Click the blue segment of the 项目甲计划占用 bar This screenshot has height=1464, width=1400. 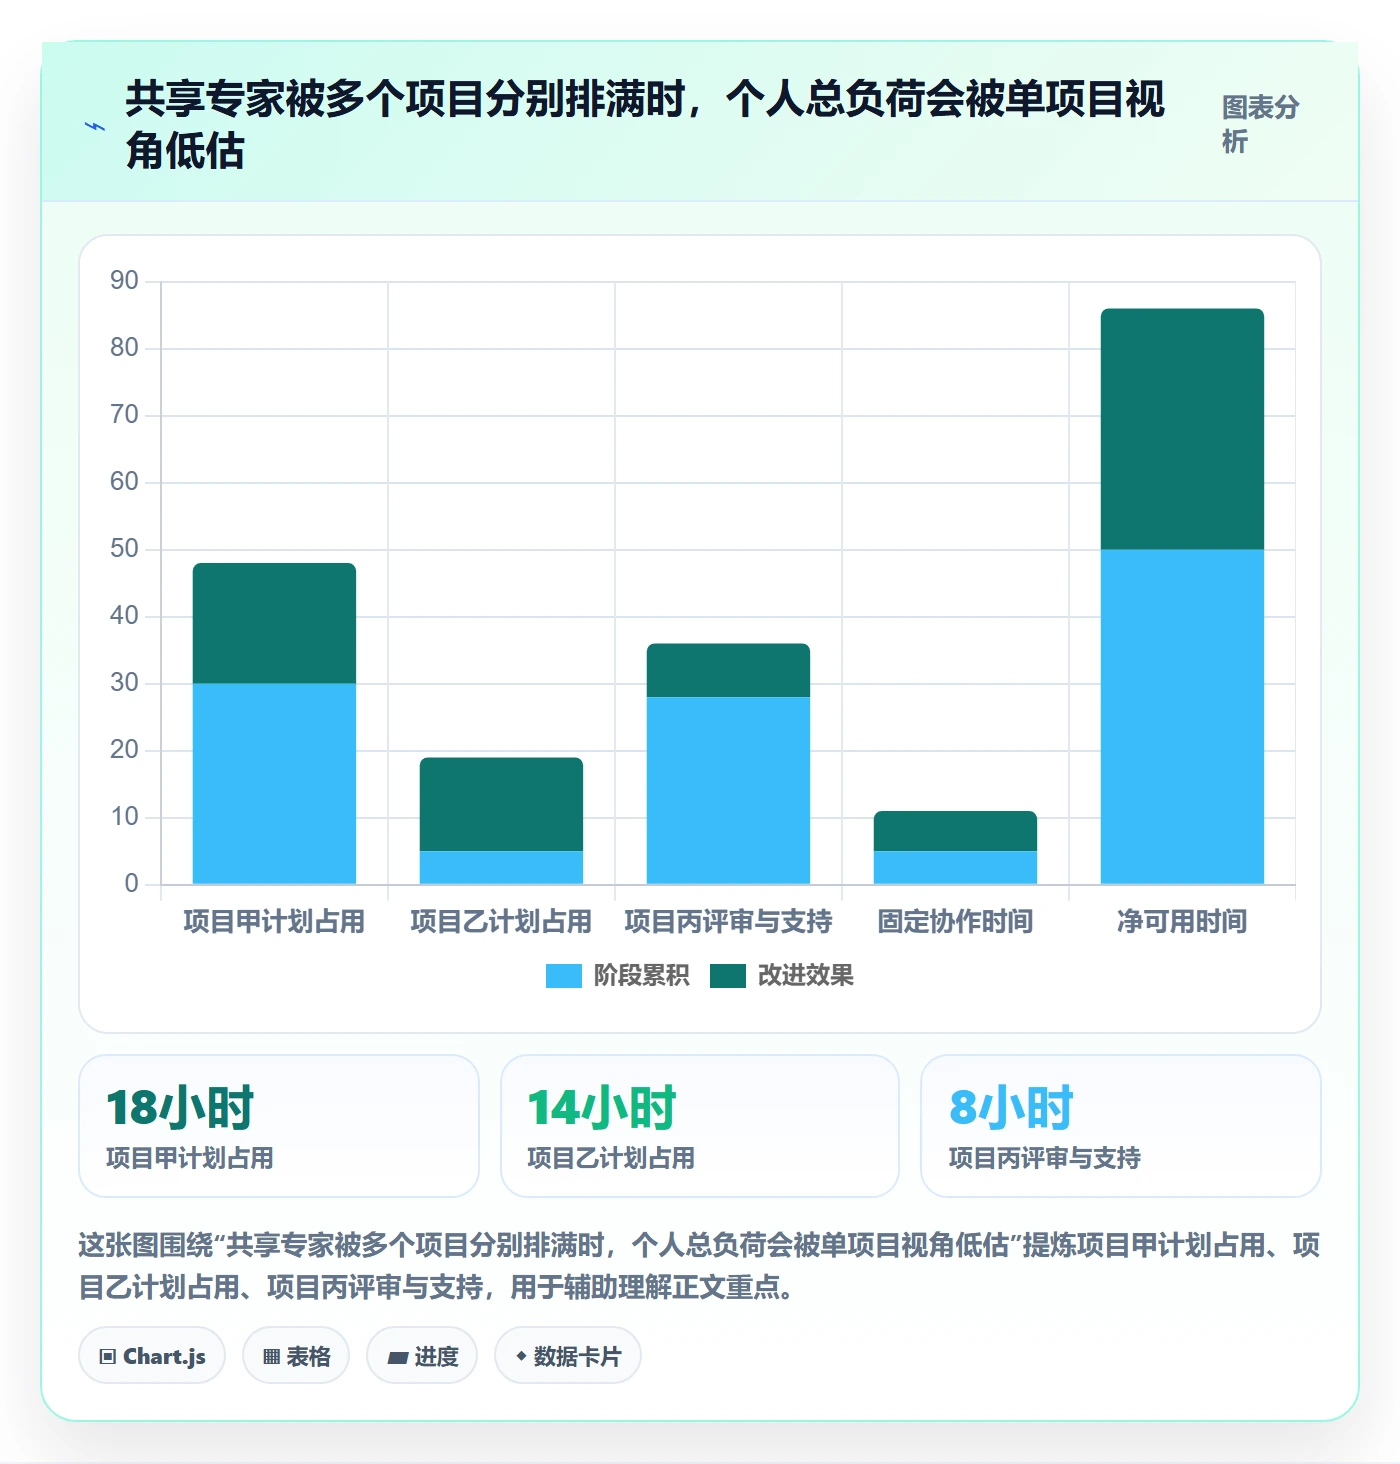click(x=274, y=784)
